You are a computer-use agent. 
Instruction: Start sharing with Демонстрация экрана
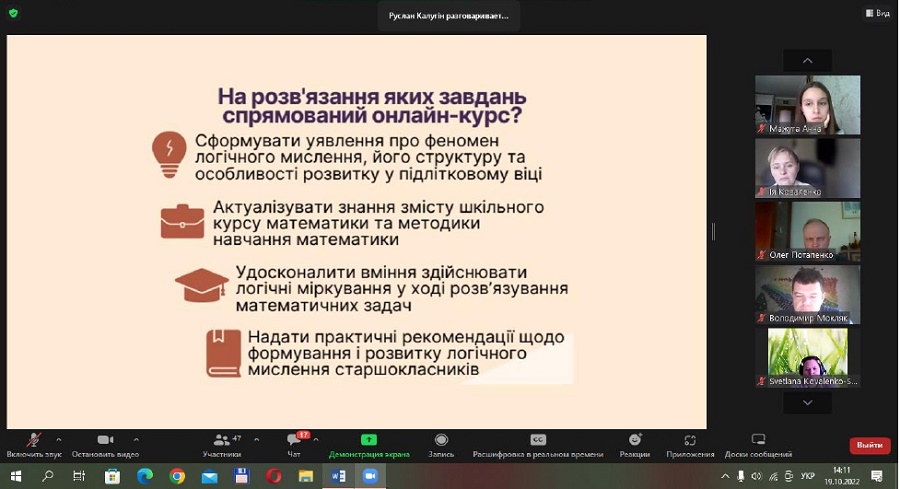click(369, 444)
